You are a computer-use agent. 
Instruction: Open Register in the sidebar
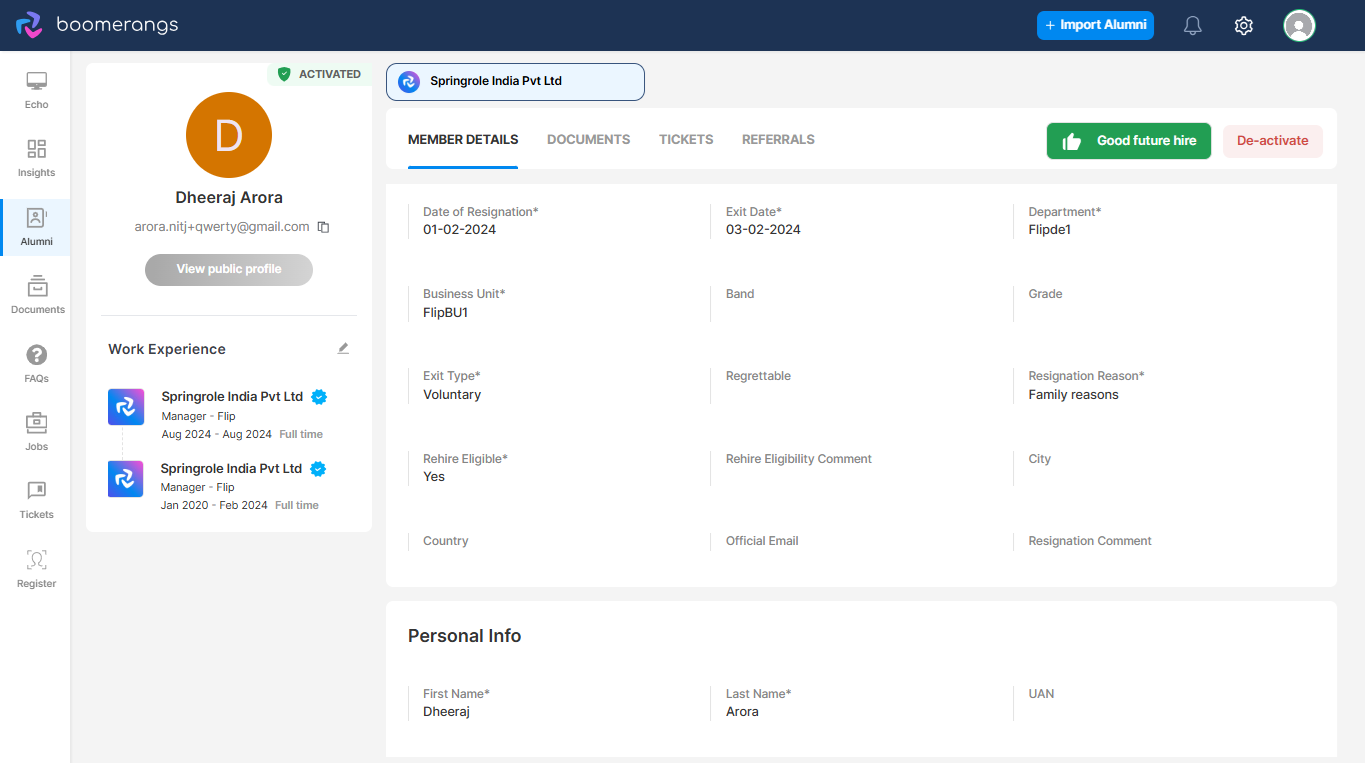[x=36, y=569]
